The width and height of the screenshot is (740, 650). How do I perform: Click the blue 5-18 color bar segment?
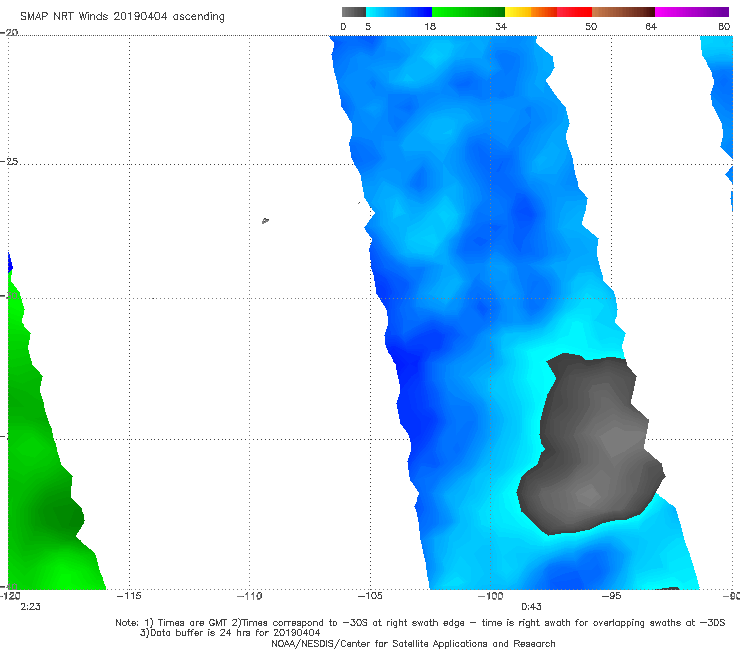[399, 12]
